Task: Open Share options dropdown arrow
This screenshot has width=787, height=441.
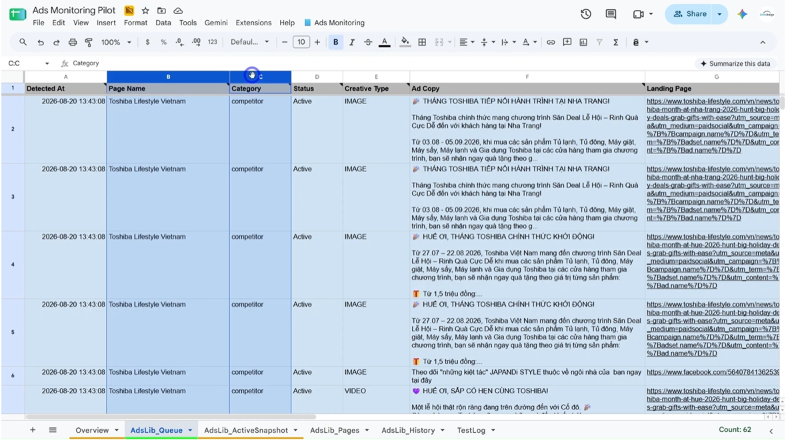Action: point(720,14)
